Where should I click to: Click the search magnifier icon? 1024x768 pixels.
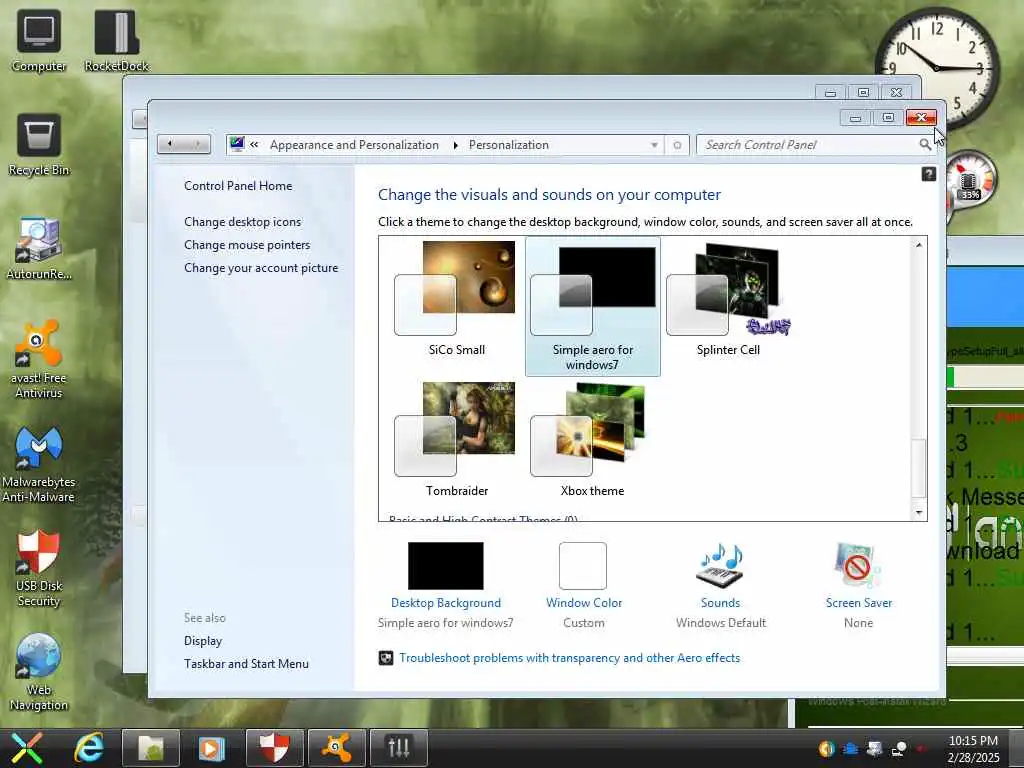925,145
